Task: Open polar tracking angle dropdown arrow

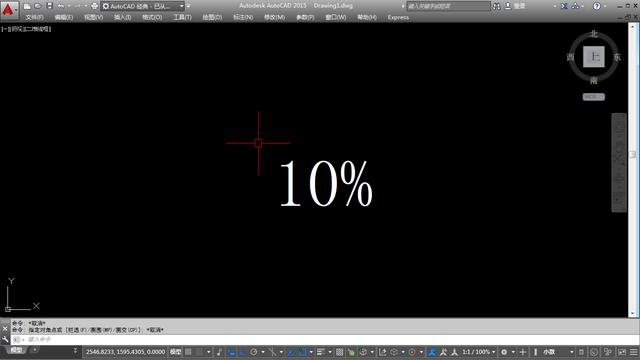Action: click(x=262, y=352)
